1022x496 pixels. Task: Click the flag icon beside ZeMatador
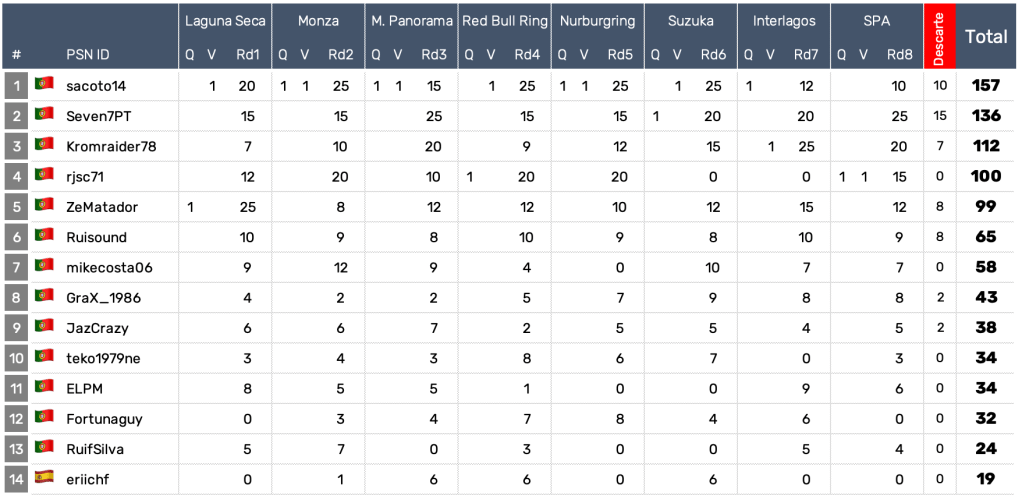[44, 205]
